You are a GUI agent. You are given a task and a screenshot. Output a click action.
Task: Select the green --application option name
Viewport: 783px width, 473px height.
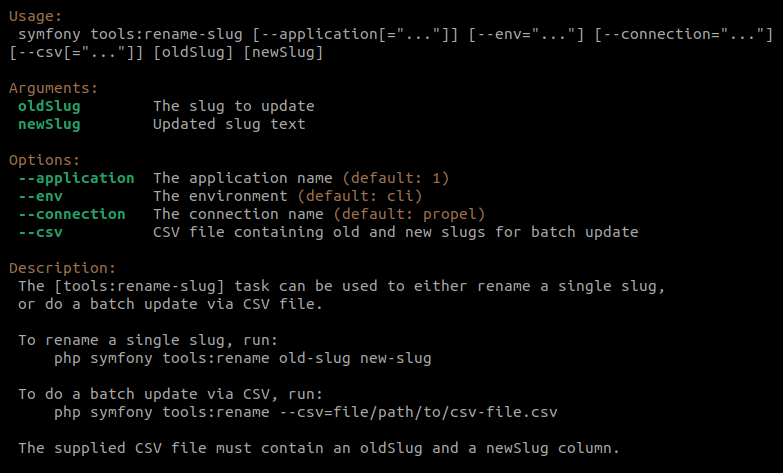coord(76,178)
